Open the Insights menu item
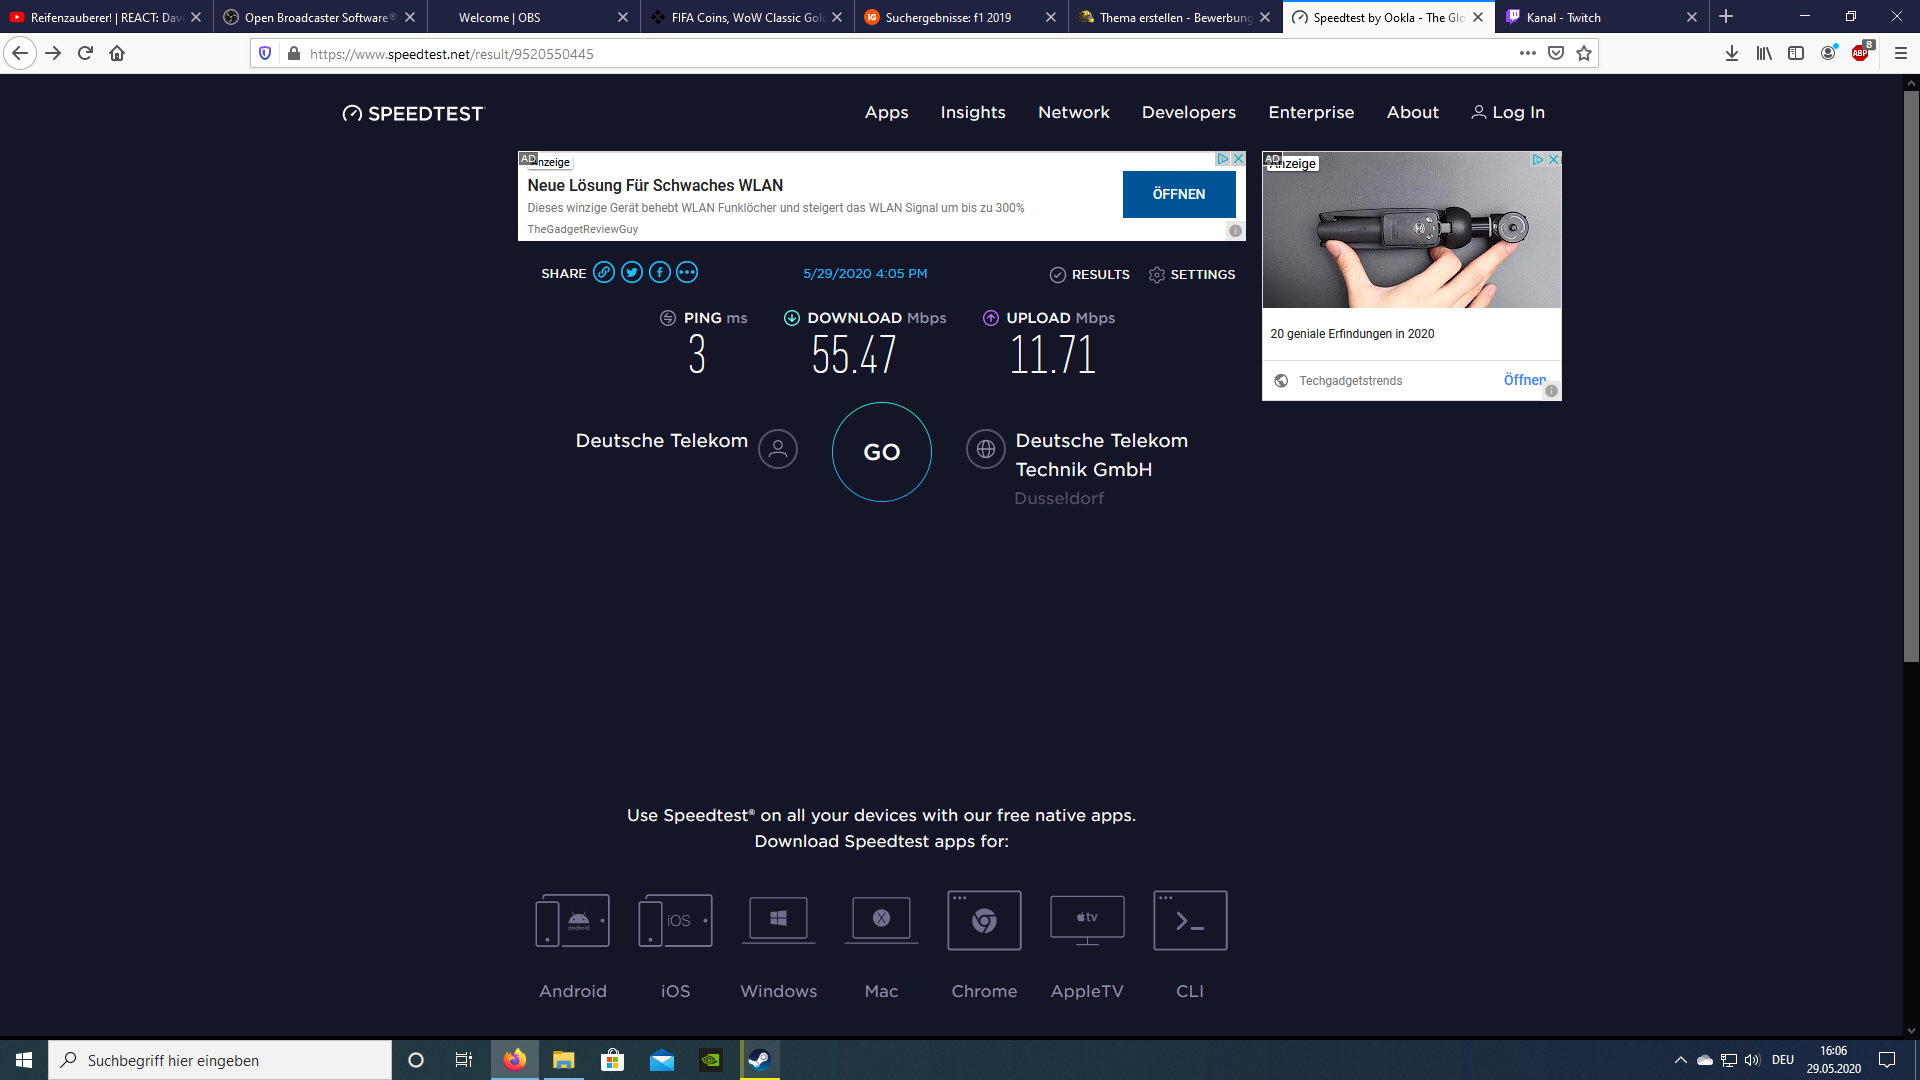1920x1080 pixels. [x=973, y=112]
